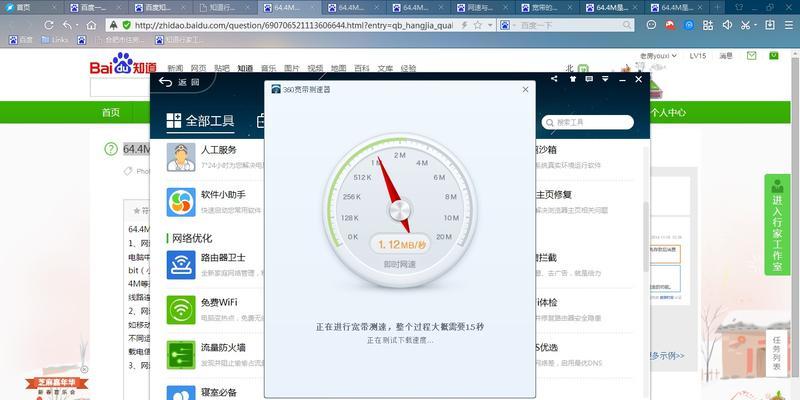Screen dimensions: 800x400
Task: Click the share icon in 360 title bar
Action: pyautogui.click(x=554, y=79)
